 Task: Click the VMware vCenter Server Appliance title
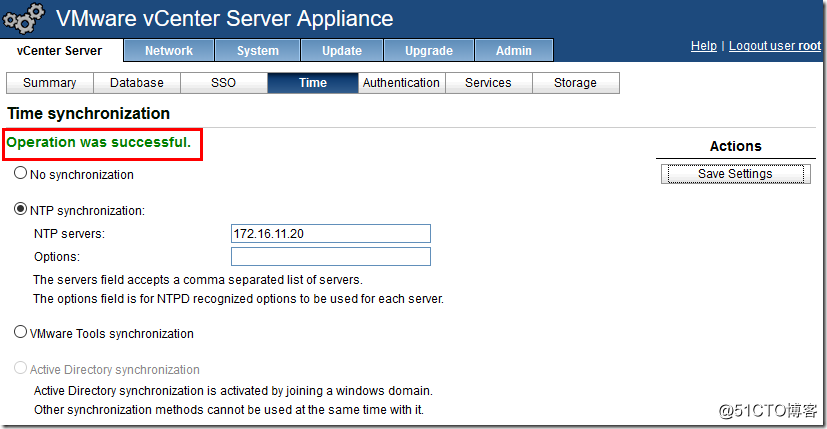[x=225, y=18]
